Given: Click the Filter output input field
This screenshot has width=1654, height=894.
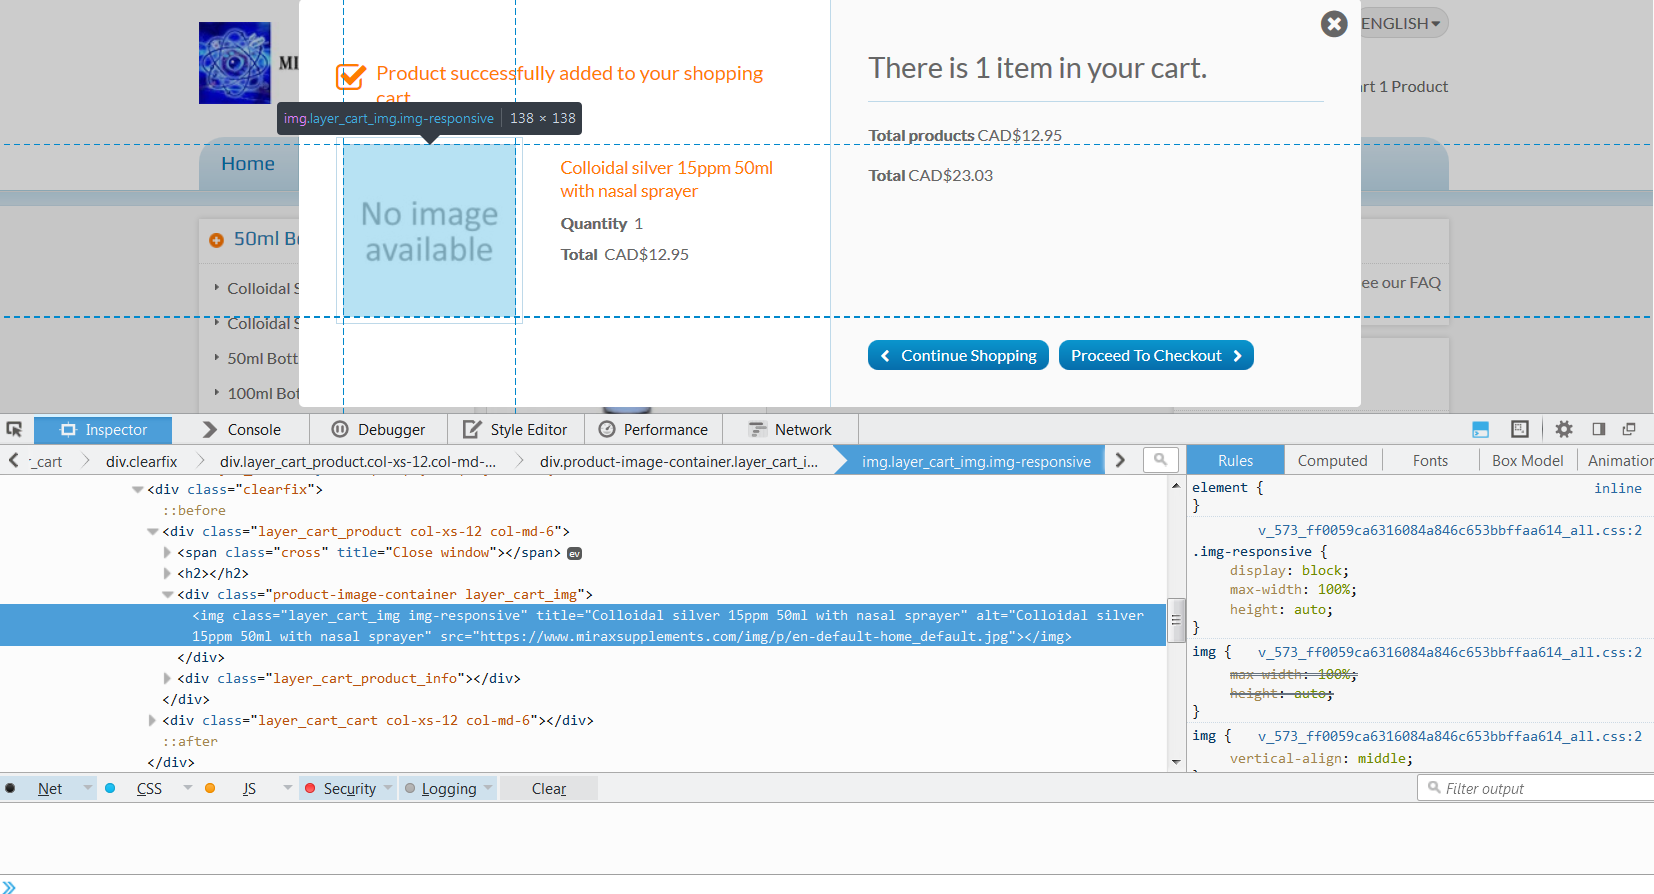Looking at the screenshot, I should 1536,788.
